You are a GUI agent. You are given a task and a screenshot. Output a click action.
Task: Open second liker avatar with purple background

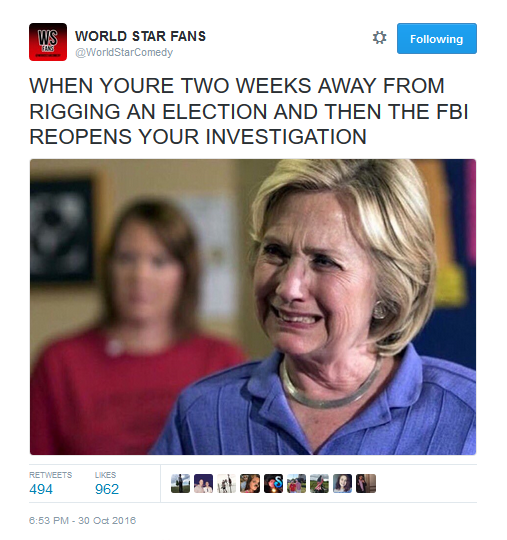[204, 484]
